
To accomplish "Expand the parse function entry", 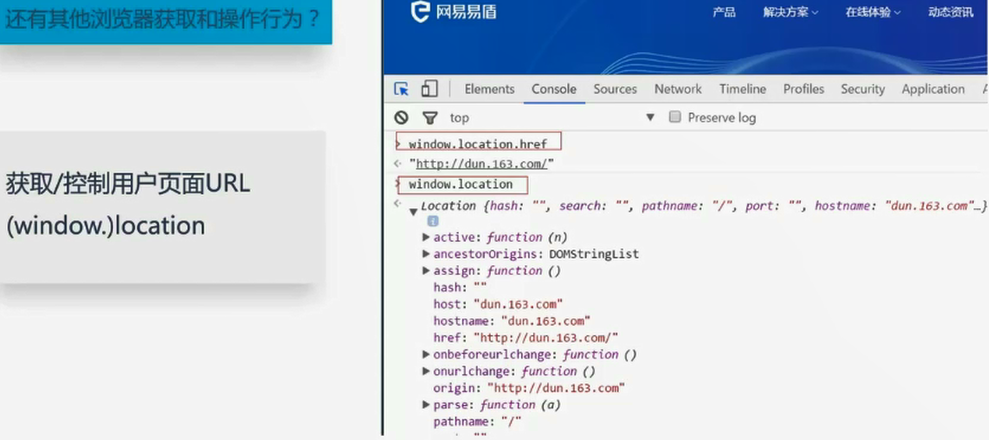I will (426, 405).
